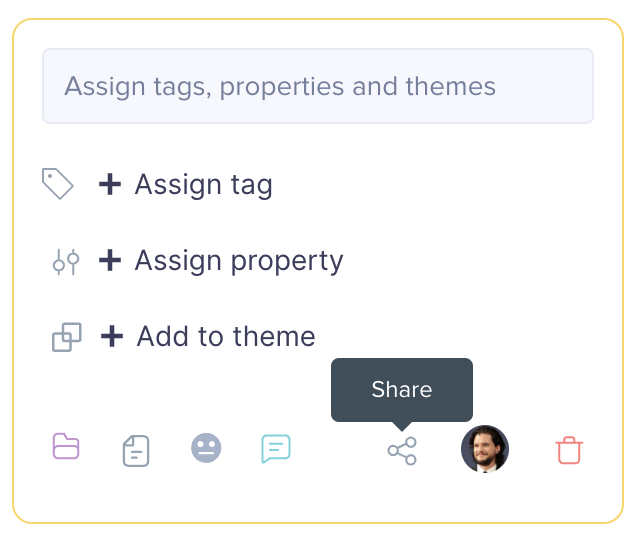Image resolution: width=638 pixels, height=536 pixels.
Task: Open the purple folder icon
Action: click(66, 447)
